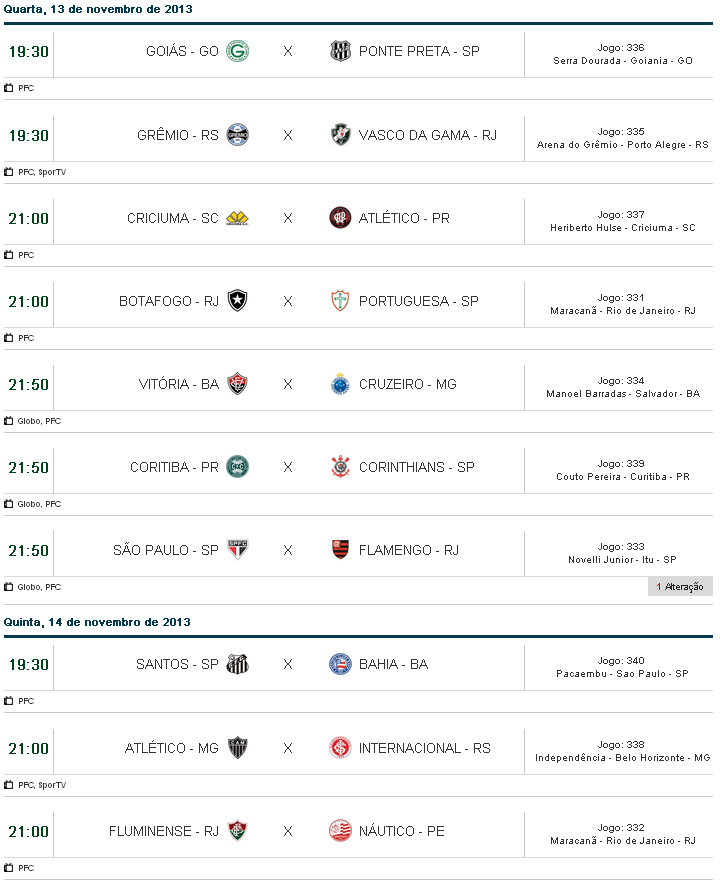Click the Cruzeiro club crest
This screenshot has height=880, width=720.
click(341, 384)
